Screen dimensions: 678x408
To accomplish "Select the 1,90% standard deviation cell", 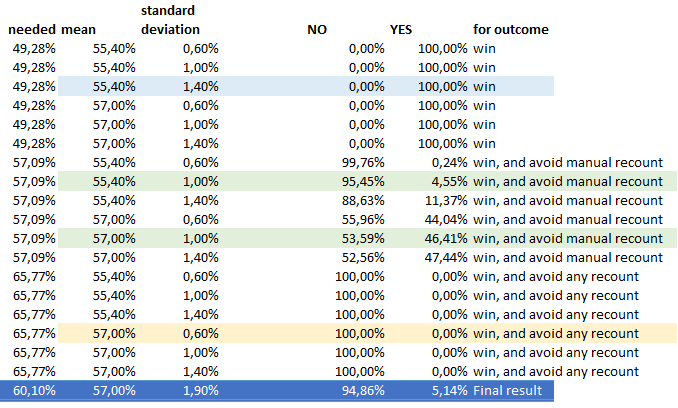I will click(199, 390).
